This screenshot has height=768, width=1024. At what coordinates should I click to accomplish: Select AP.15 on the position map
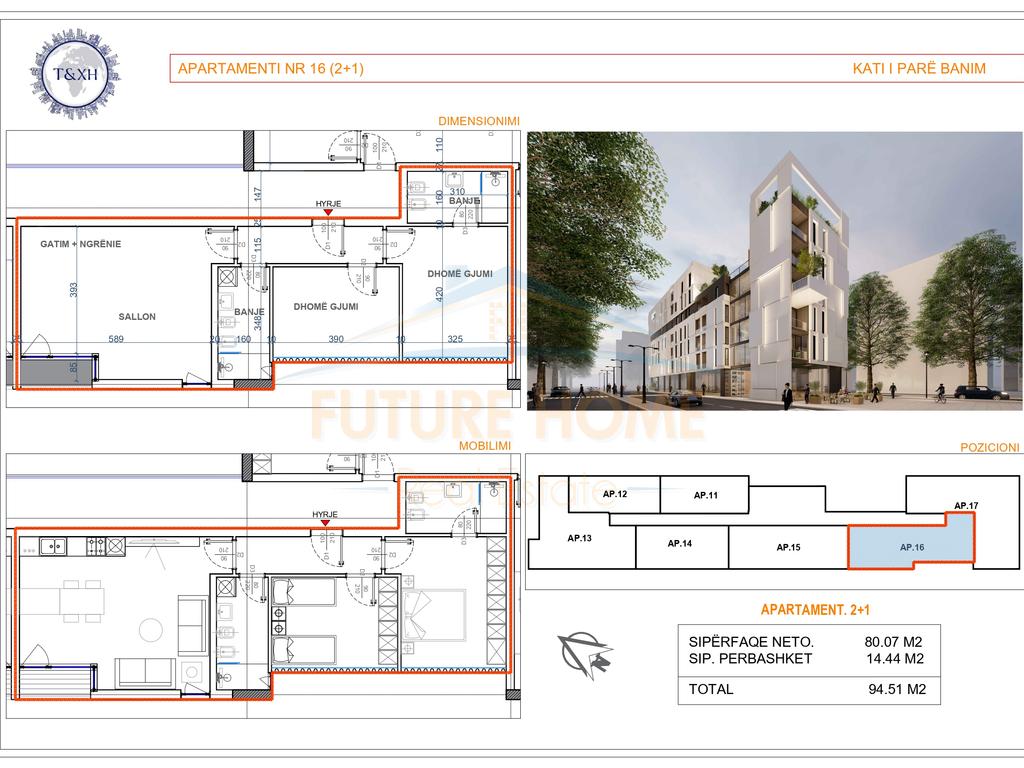pos(787,547)
